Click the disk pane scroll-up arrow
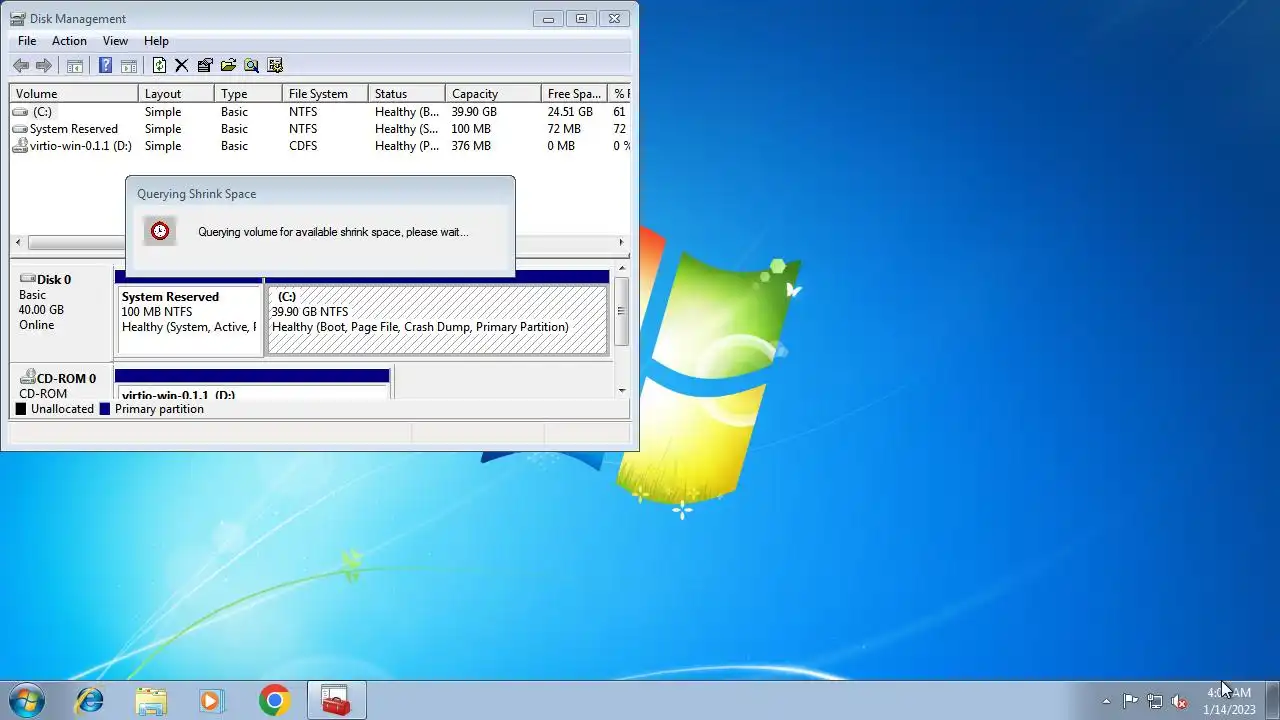 [621, 268]
